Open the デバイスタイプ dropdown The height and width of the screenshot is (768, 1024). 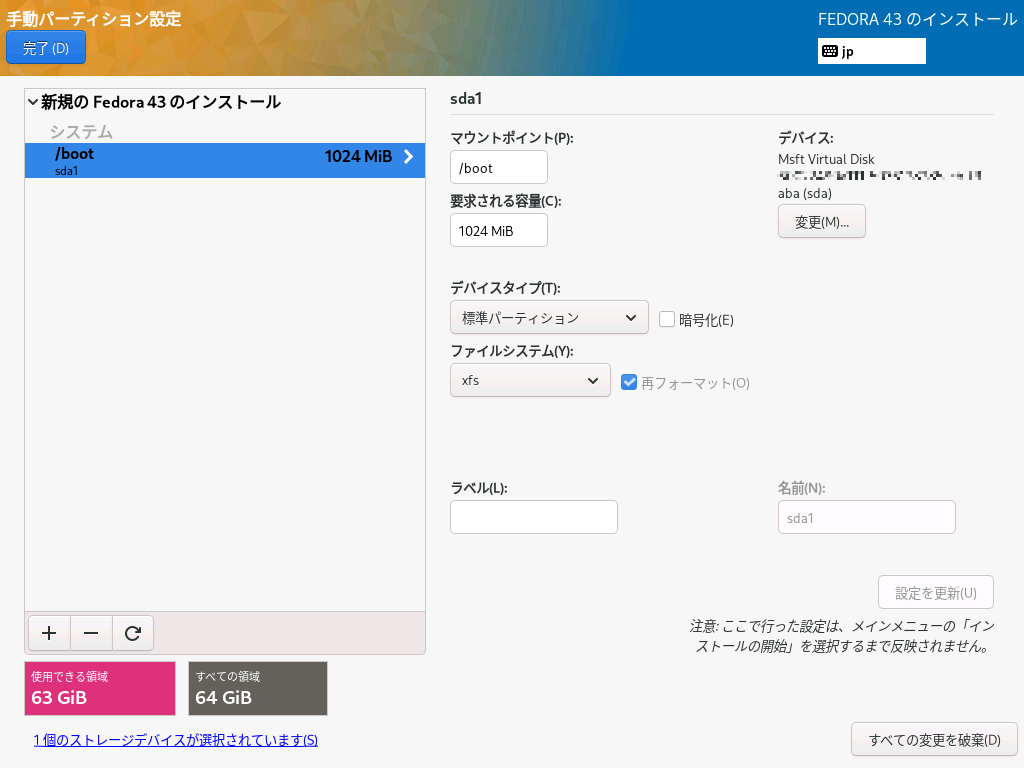[x=549, y=318]
